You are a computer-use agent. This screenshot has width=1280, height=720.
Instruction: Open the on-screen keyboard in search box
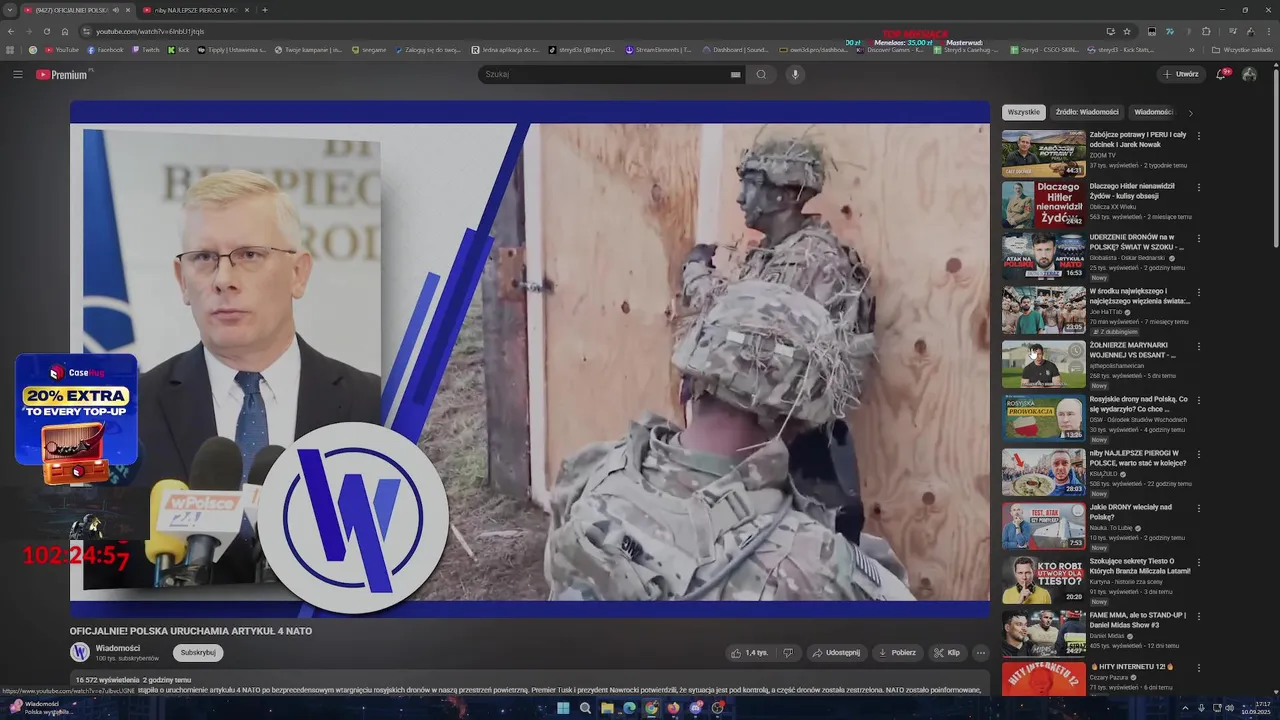(736, 74)
